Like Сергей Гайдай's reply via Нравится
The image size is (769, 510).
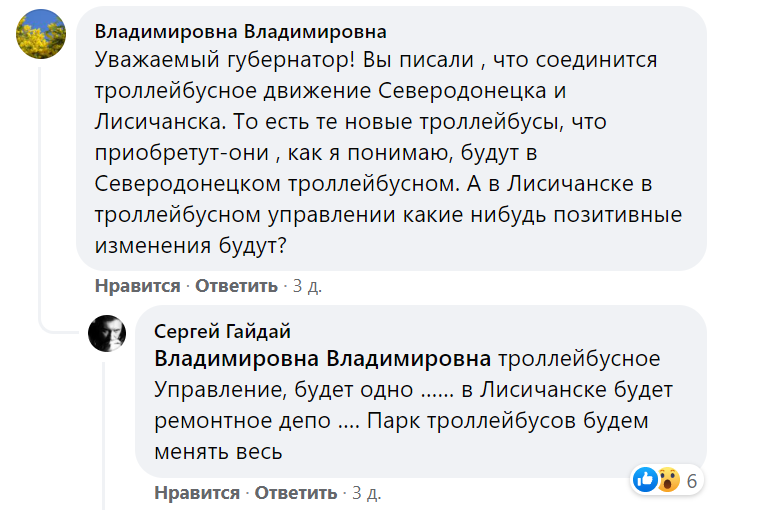pos(197,493)
